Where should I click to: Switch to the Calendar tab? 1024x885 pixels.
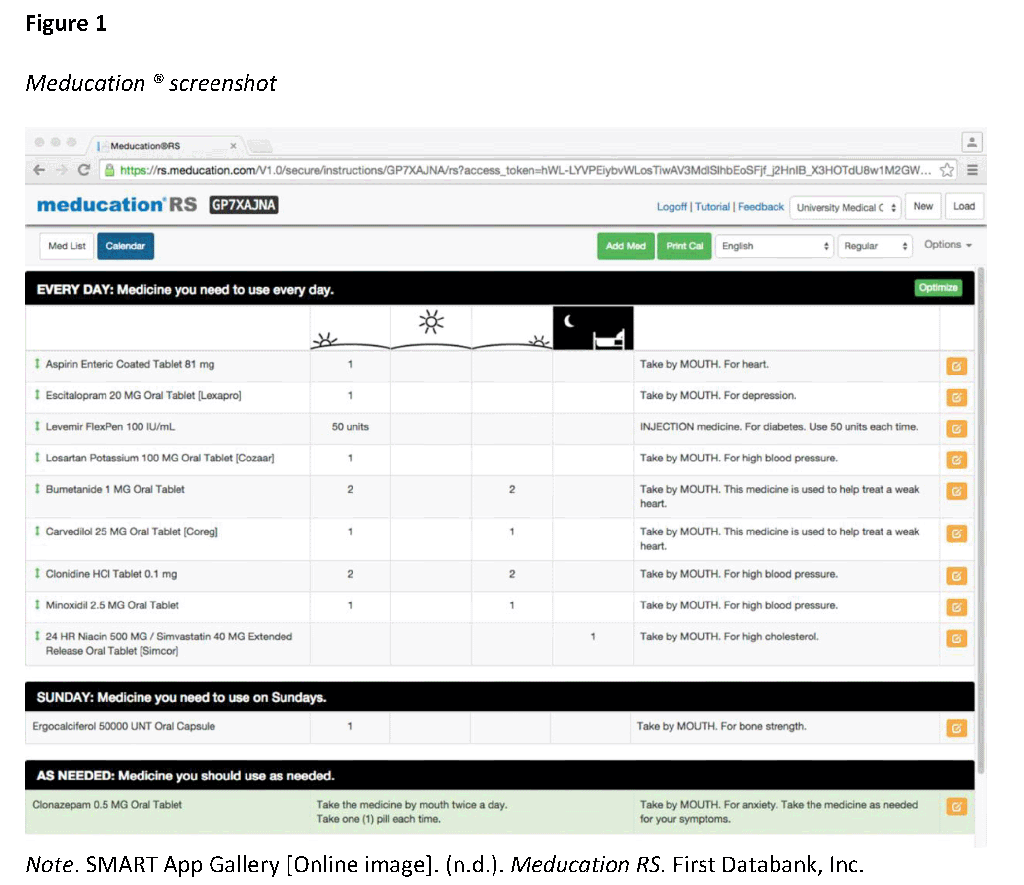pos(125,246)
